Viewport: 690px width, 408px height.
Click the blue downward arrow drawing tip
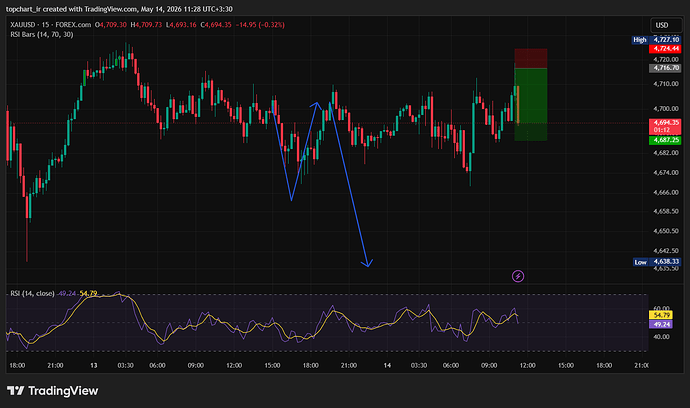[x=367, y=263]
